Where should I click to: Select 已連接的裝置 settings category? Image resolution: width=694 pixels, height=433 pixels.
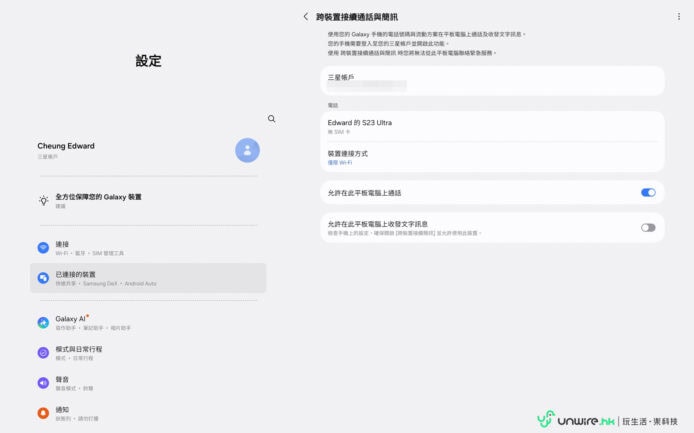click(x=148, y=278)
